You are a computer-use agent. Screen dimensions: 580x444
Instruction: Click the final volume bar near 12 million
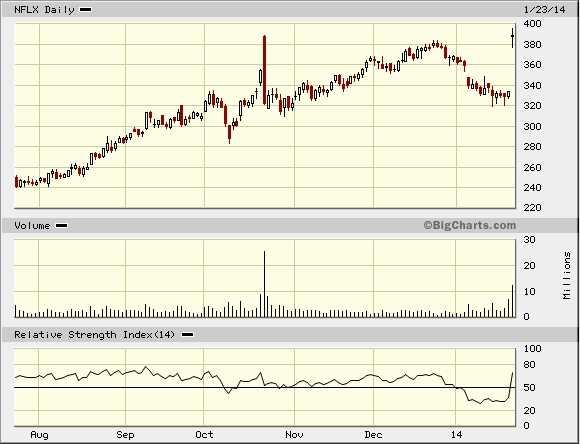512,301
